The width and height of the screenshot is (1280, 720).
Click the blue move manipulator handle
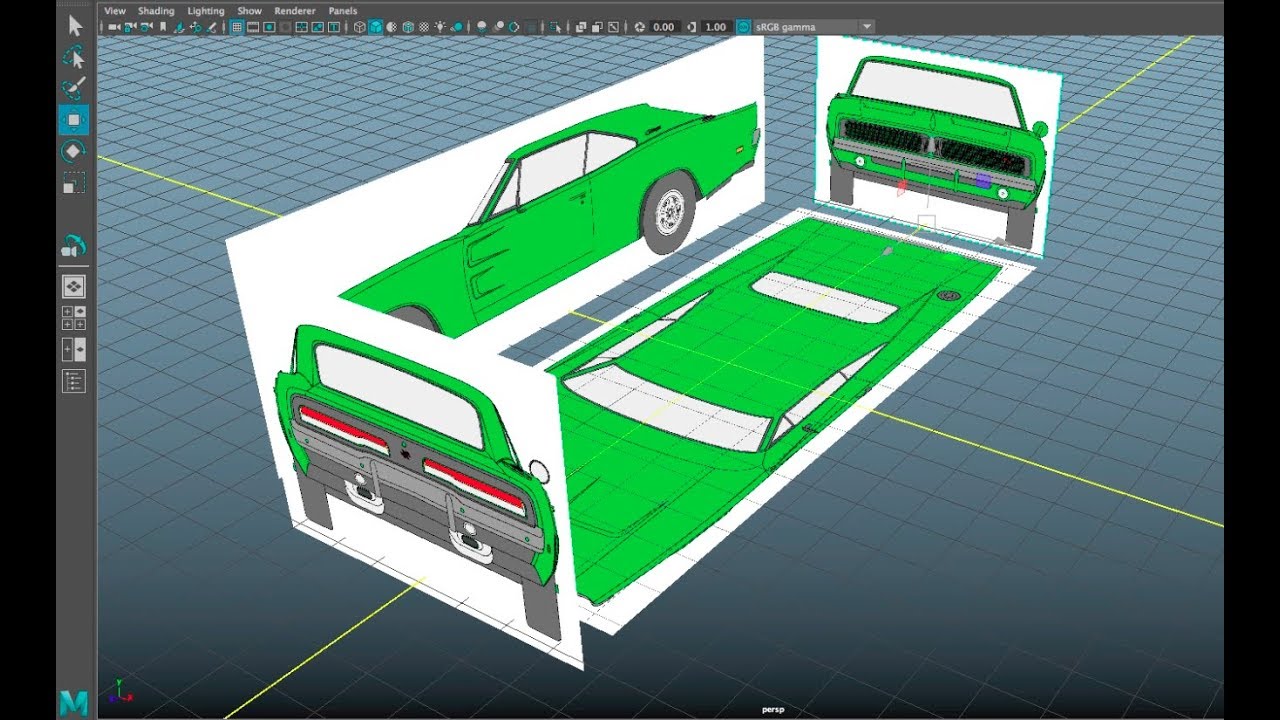pos(984,181)
